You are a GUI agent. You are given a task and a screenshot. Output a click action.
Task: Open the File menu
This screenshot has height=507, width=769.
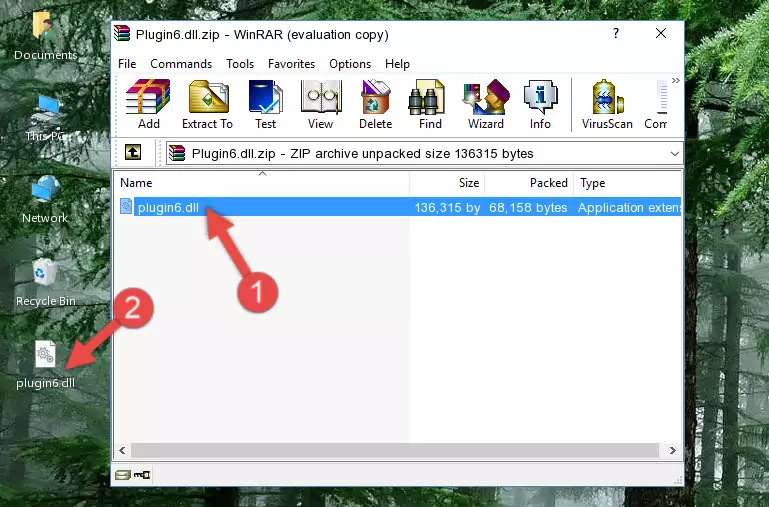coord(127,64)
